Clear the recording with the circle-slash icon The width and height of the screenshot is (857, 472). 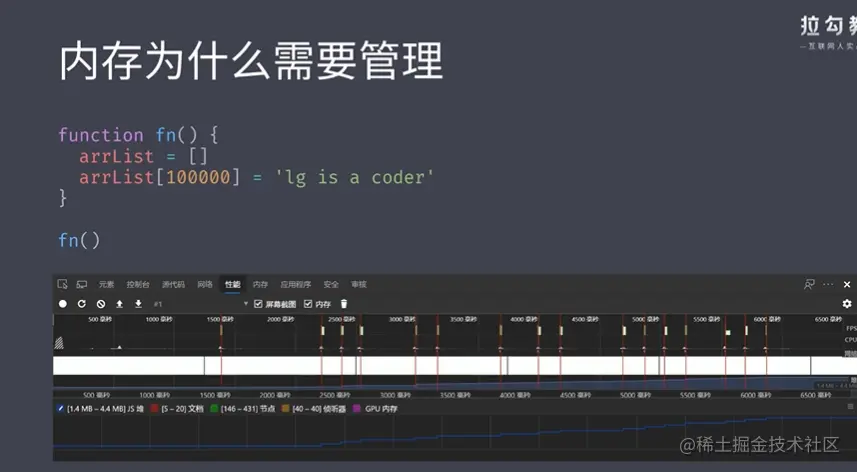point(101,304)
